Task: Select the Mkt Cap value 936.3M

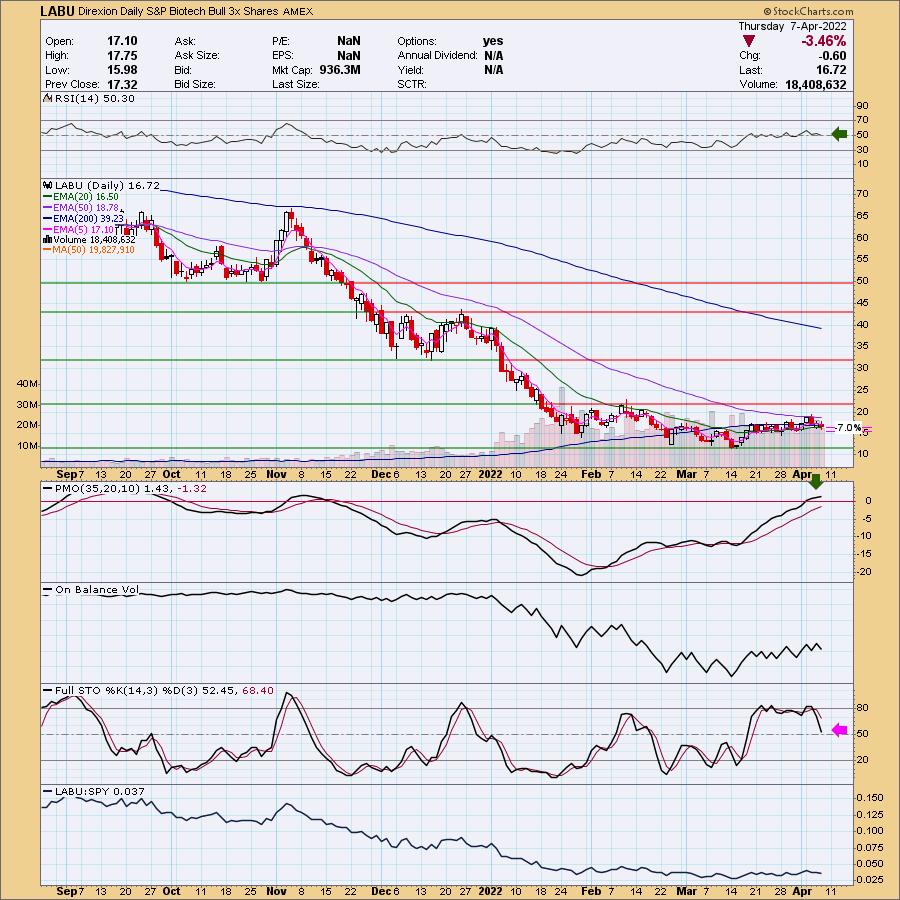Action: coord(340,70)
